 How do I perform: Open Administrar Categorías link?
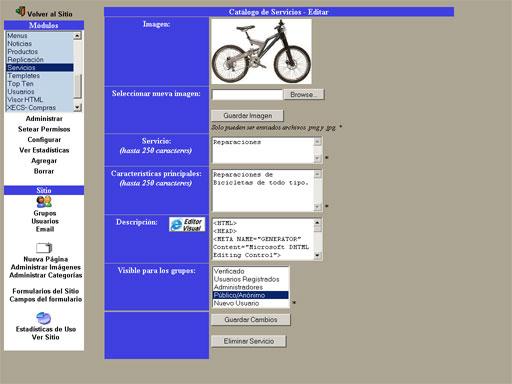[x=46, y=275]
